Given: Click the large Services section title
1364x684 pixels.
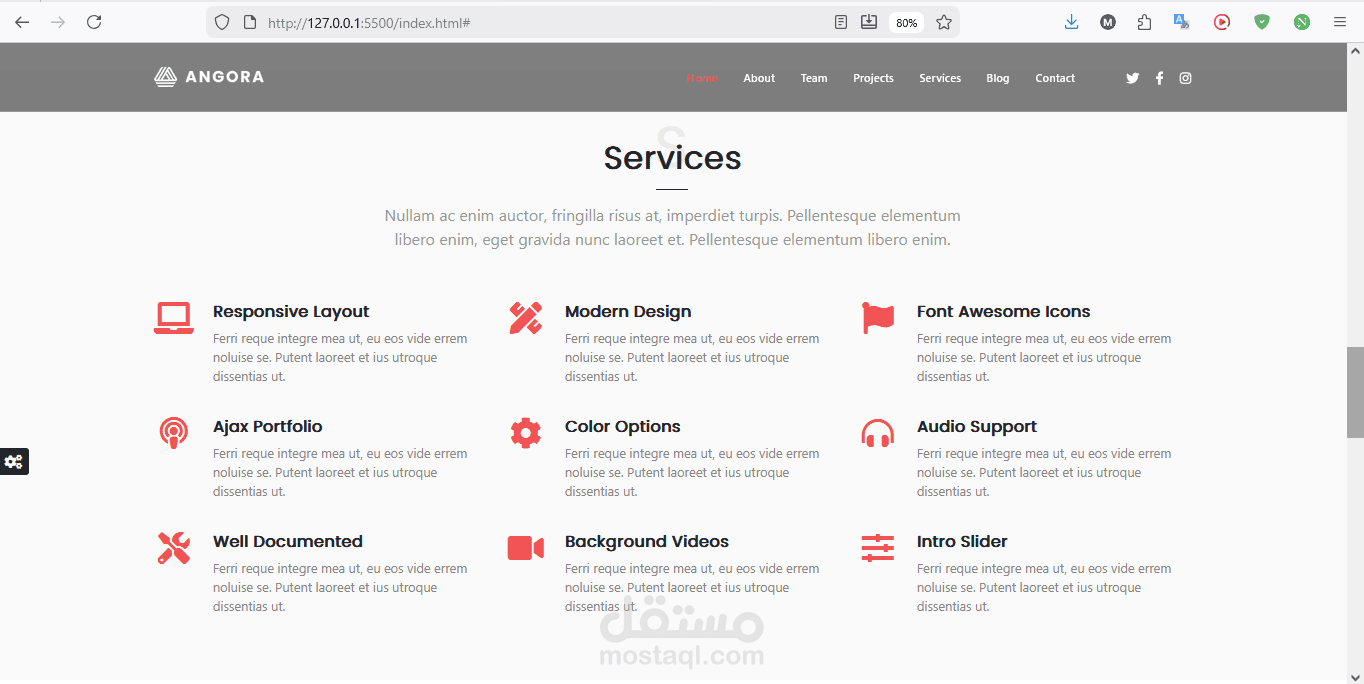Looking at the screenshot, I should [x=672, y=158].
